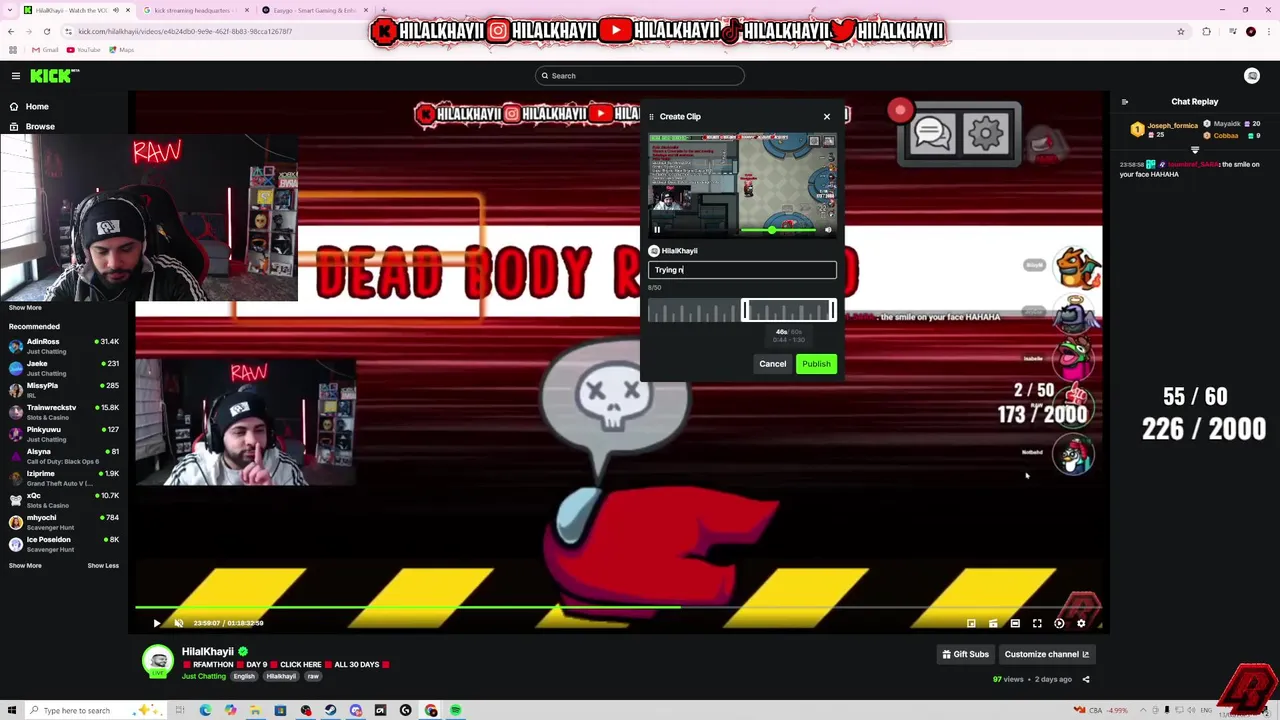Open xQc recommended channel
1280x720 pixels.
64,500
